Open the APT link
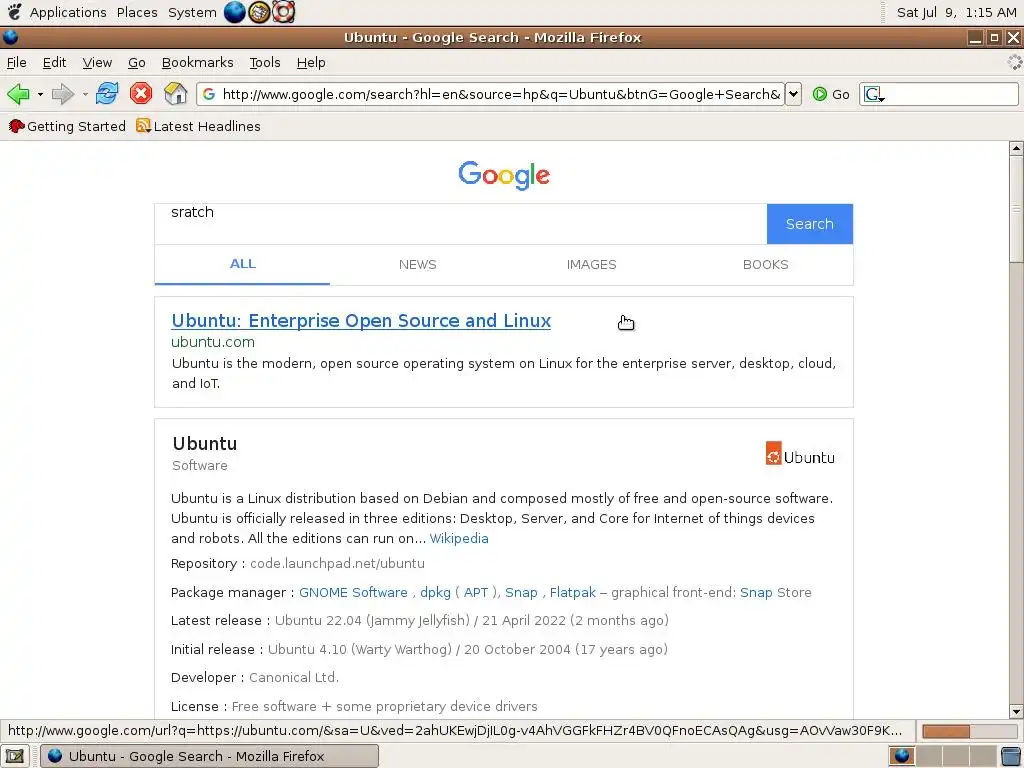This screenshot has width=1024, height=768. [x=476, y=592]
